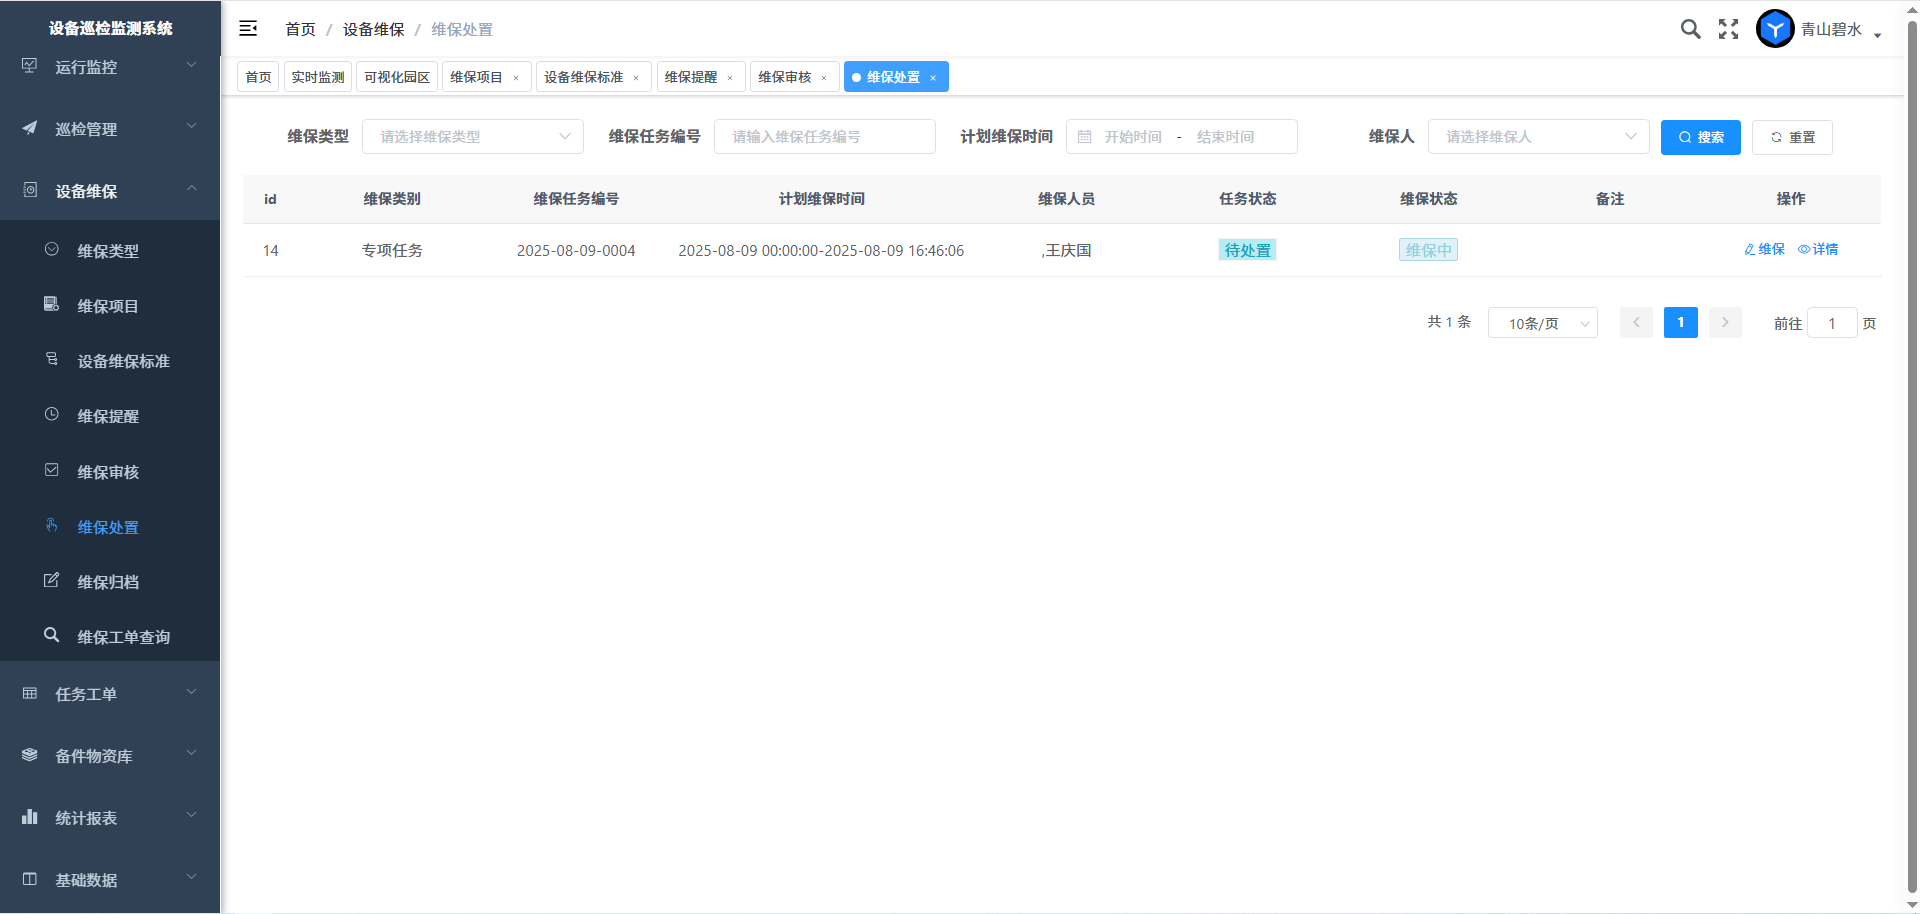Collapse sidebar with the hamburger icon
Viewport: 1920px width, 914px height.
[x=248, y=29]
